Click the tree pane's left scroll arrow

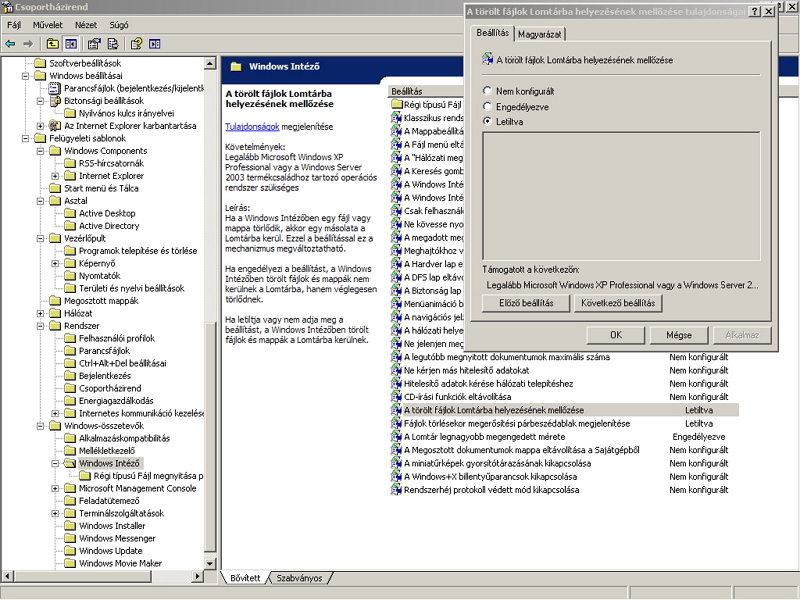coord(7,576)
